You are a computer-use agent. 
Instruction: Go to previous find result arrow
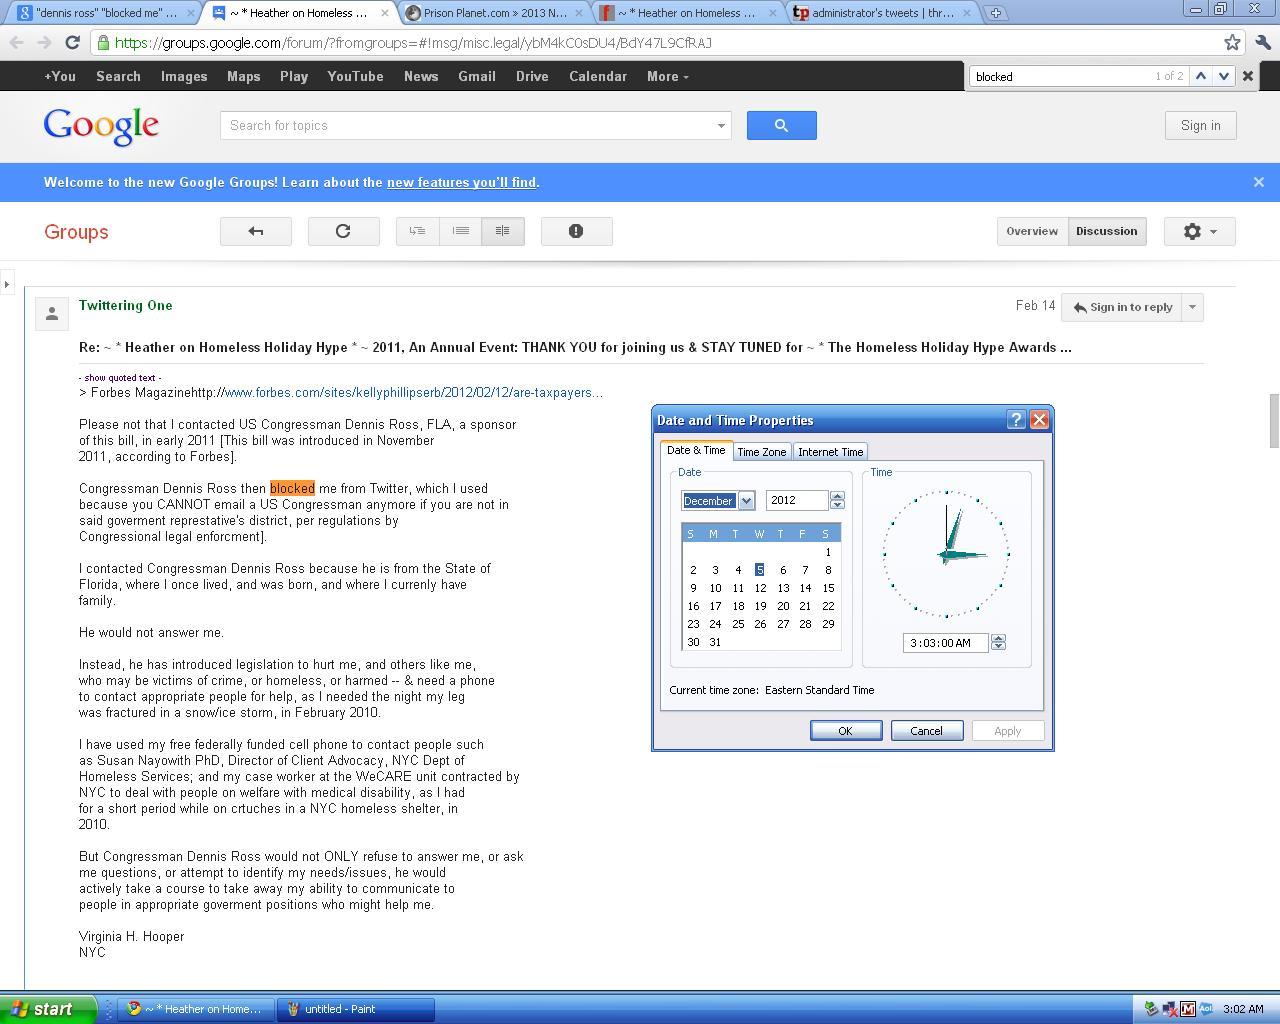coord(1201,76)
